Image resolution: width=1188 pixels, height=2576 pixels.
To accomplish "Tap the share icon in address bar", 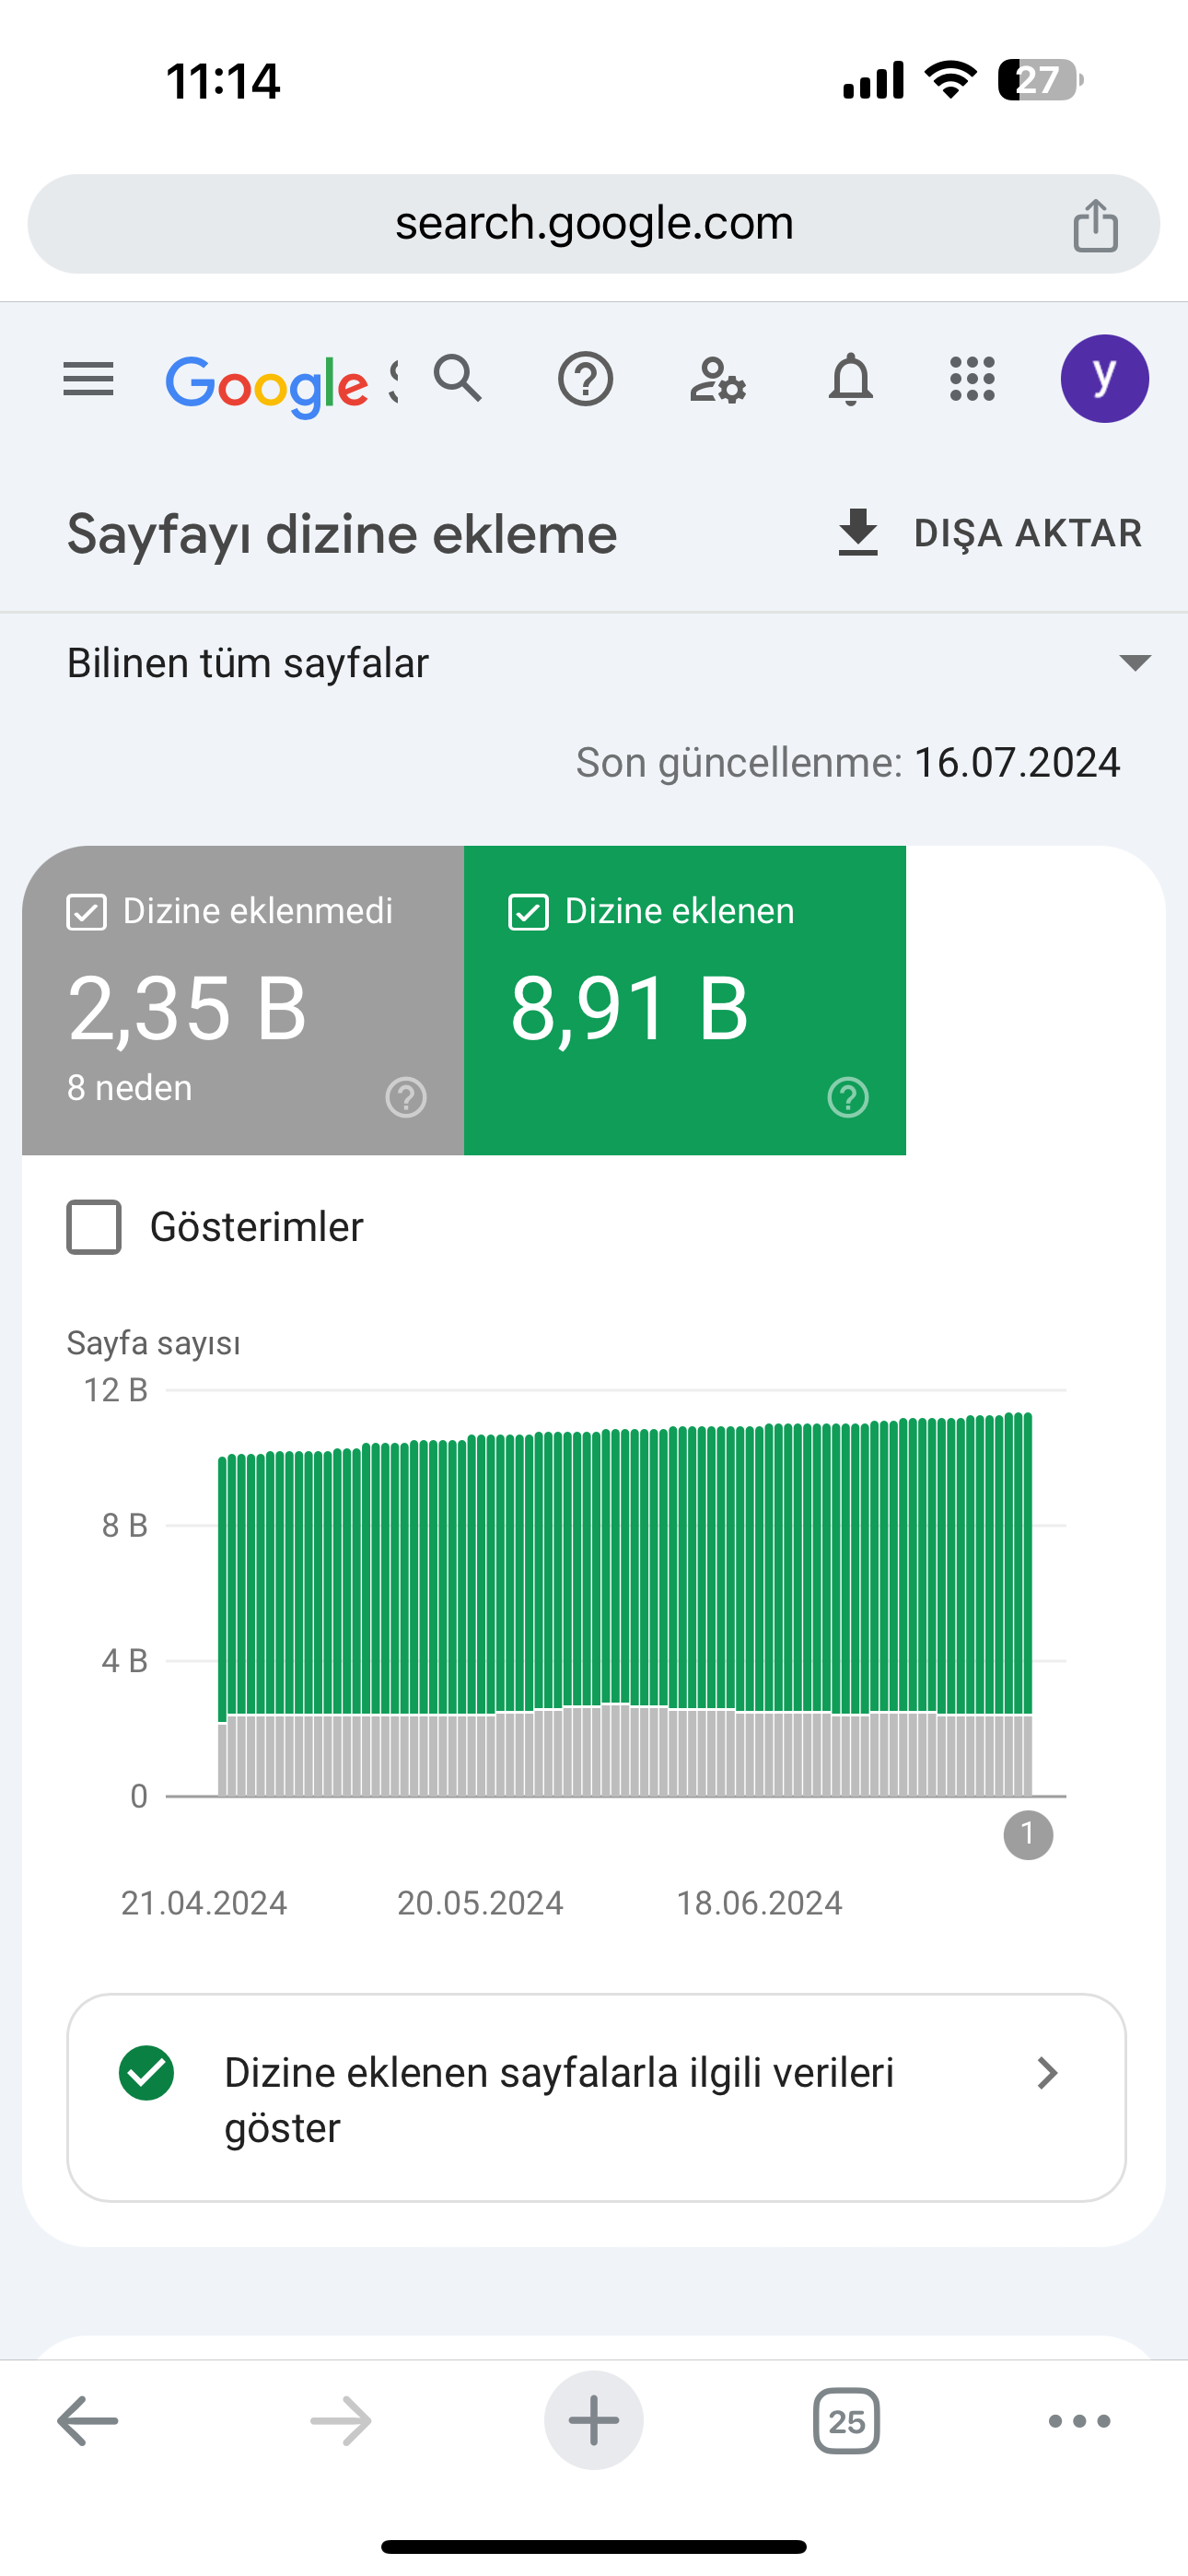I will point(1095,224).
